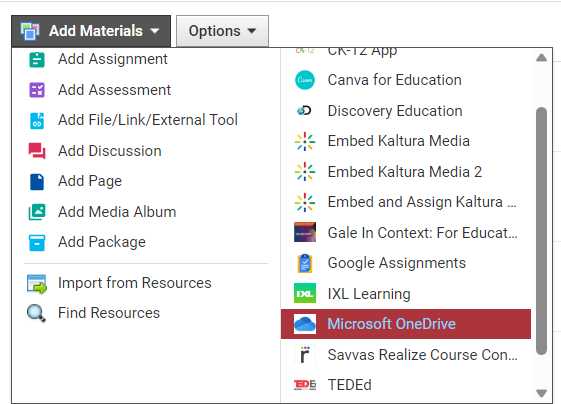The width and height of the screenshot is (561, 404).
Task: Click the app list scroll up arrow
Action: point(541,58)
